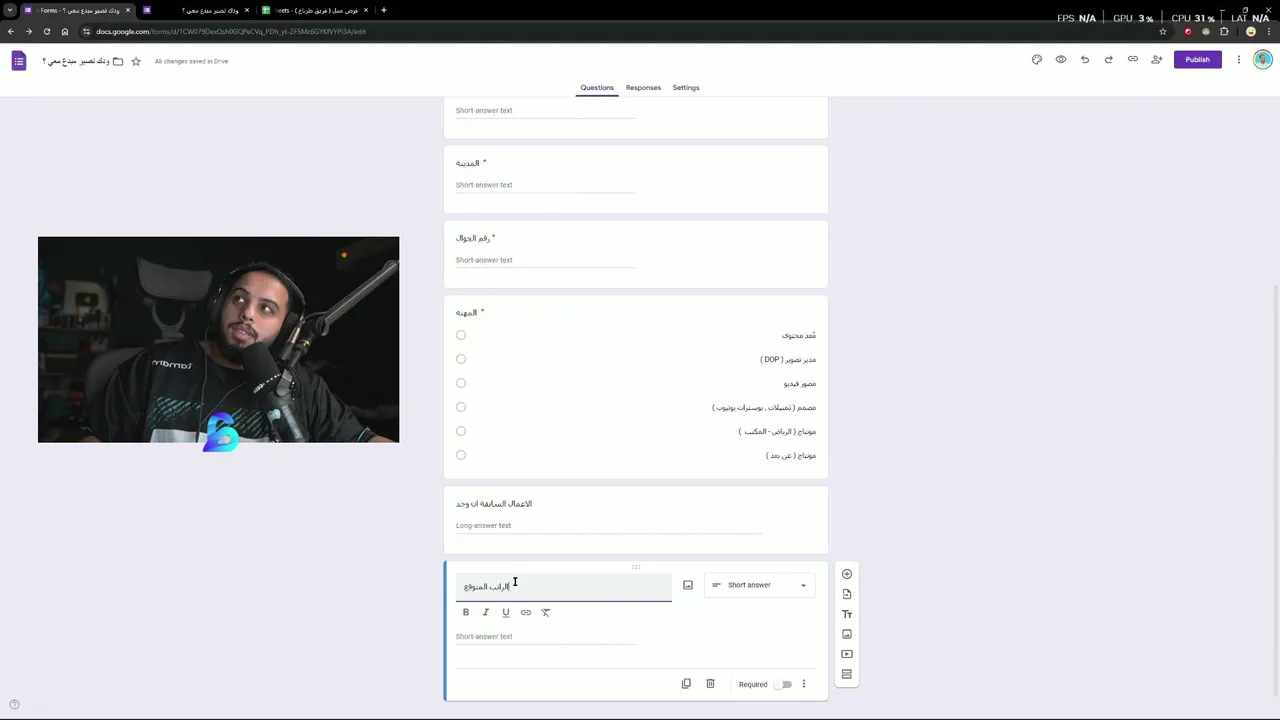Delete the active question
The image size is (1280, 720).
pyautogui.click(x=711, y=684)
